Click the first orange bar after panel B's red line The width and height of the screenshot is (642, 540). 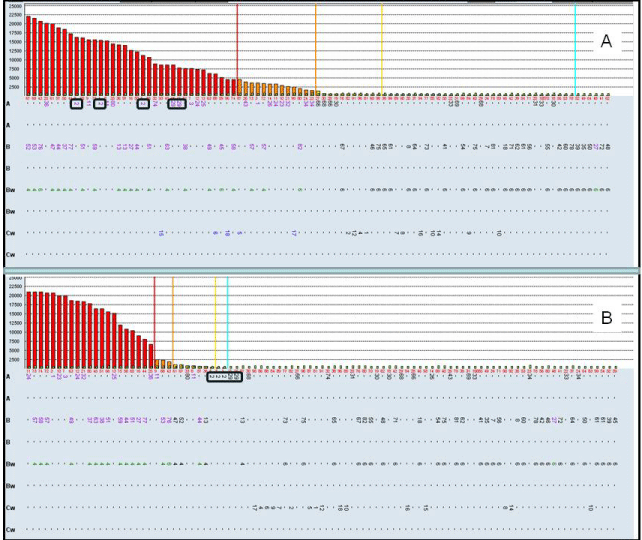[x=157, y=364]
